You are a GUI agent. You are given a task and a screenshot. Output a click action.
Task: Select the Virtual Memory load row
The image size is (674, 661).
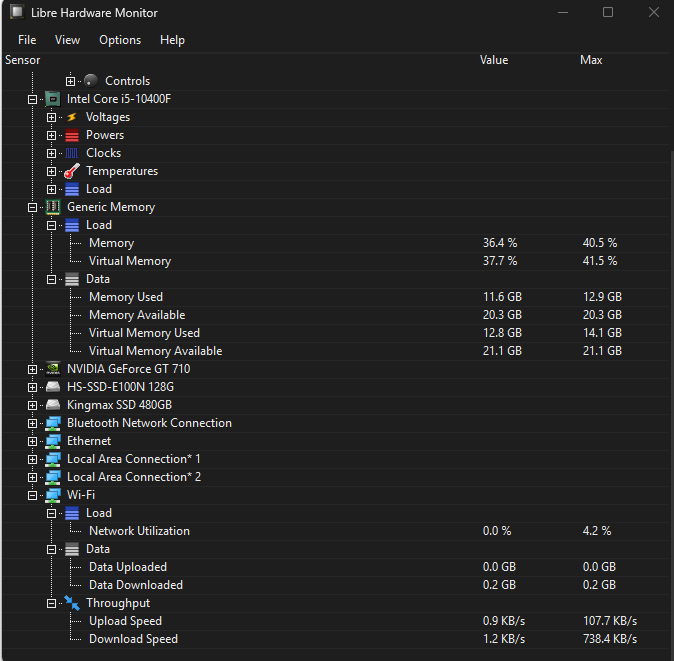(x=337, y=261)
